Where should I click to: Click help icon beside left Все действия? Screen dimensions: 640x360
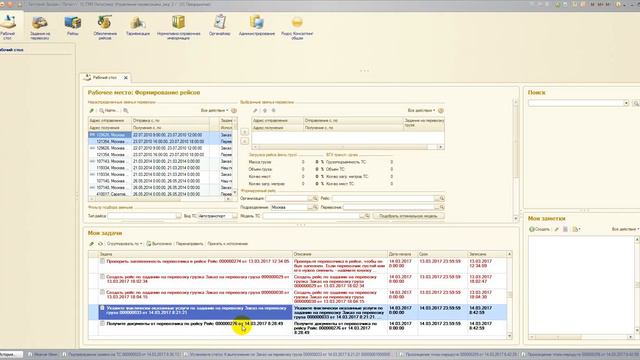(234, 111)
